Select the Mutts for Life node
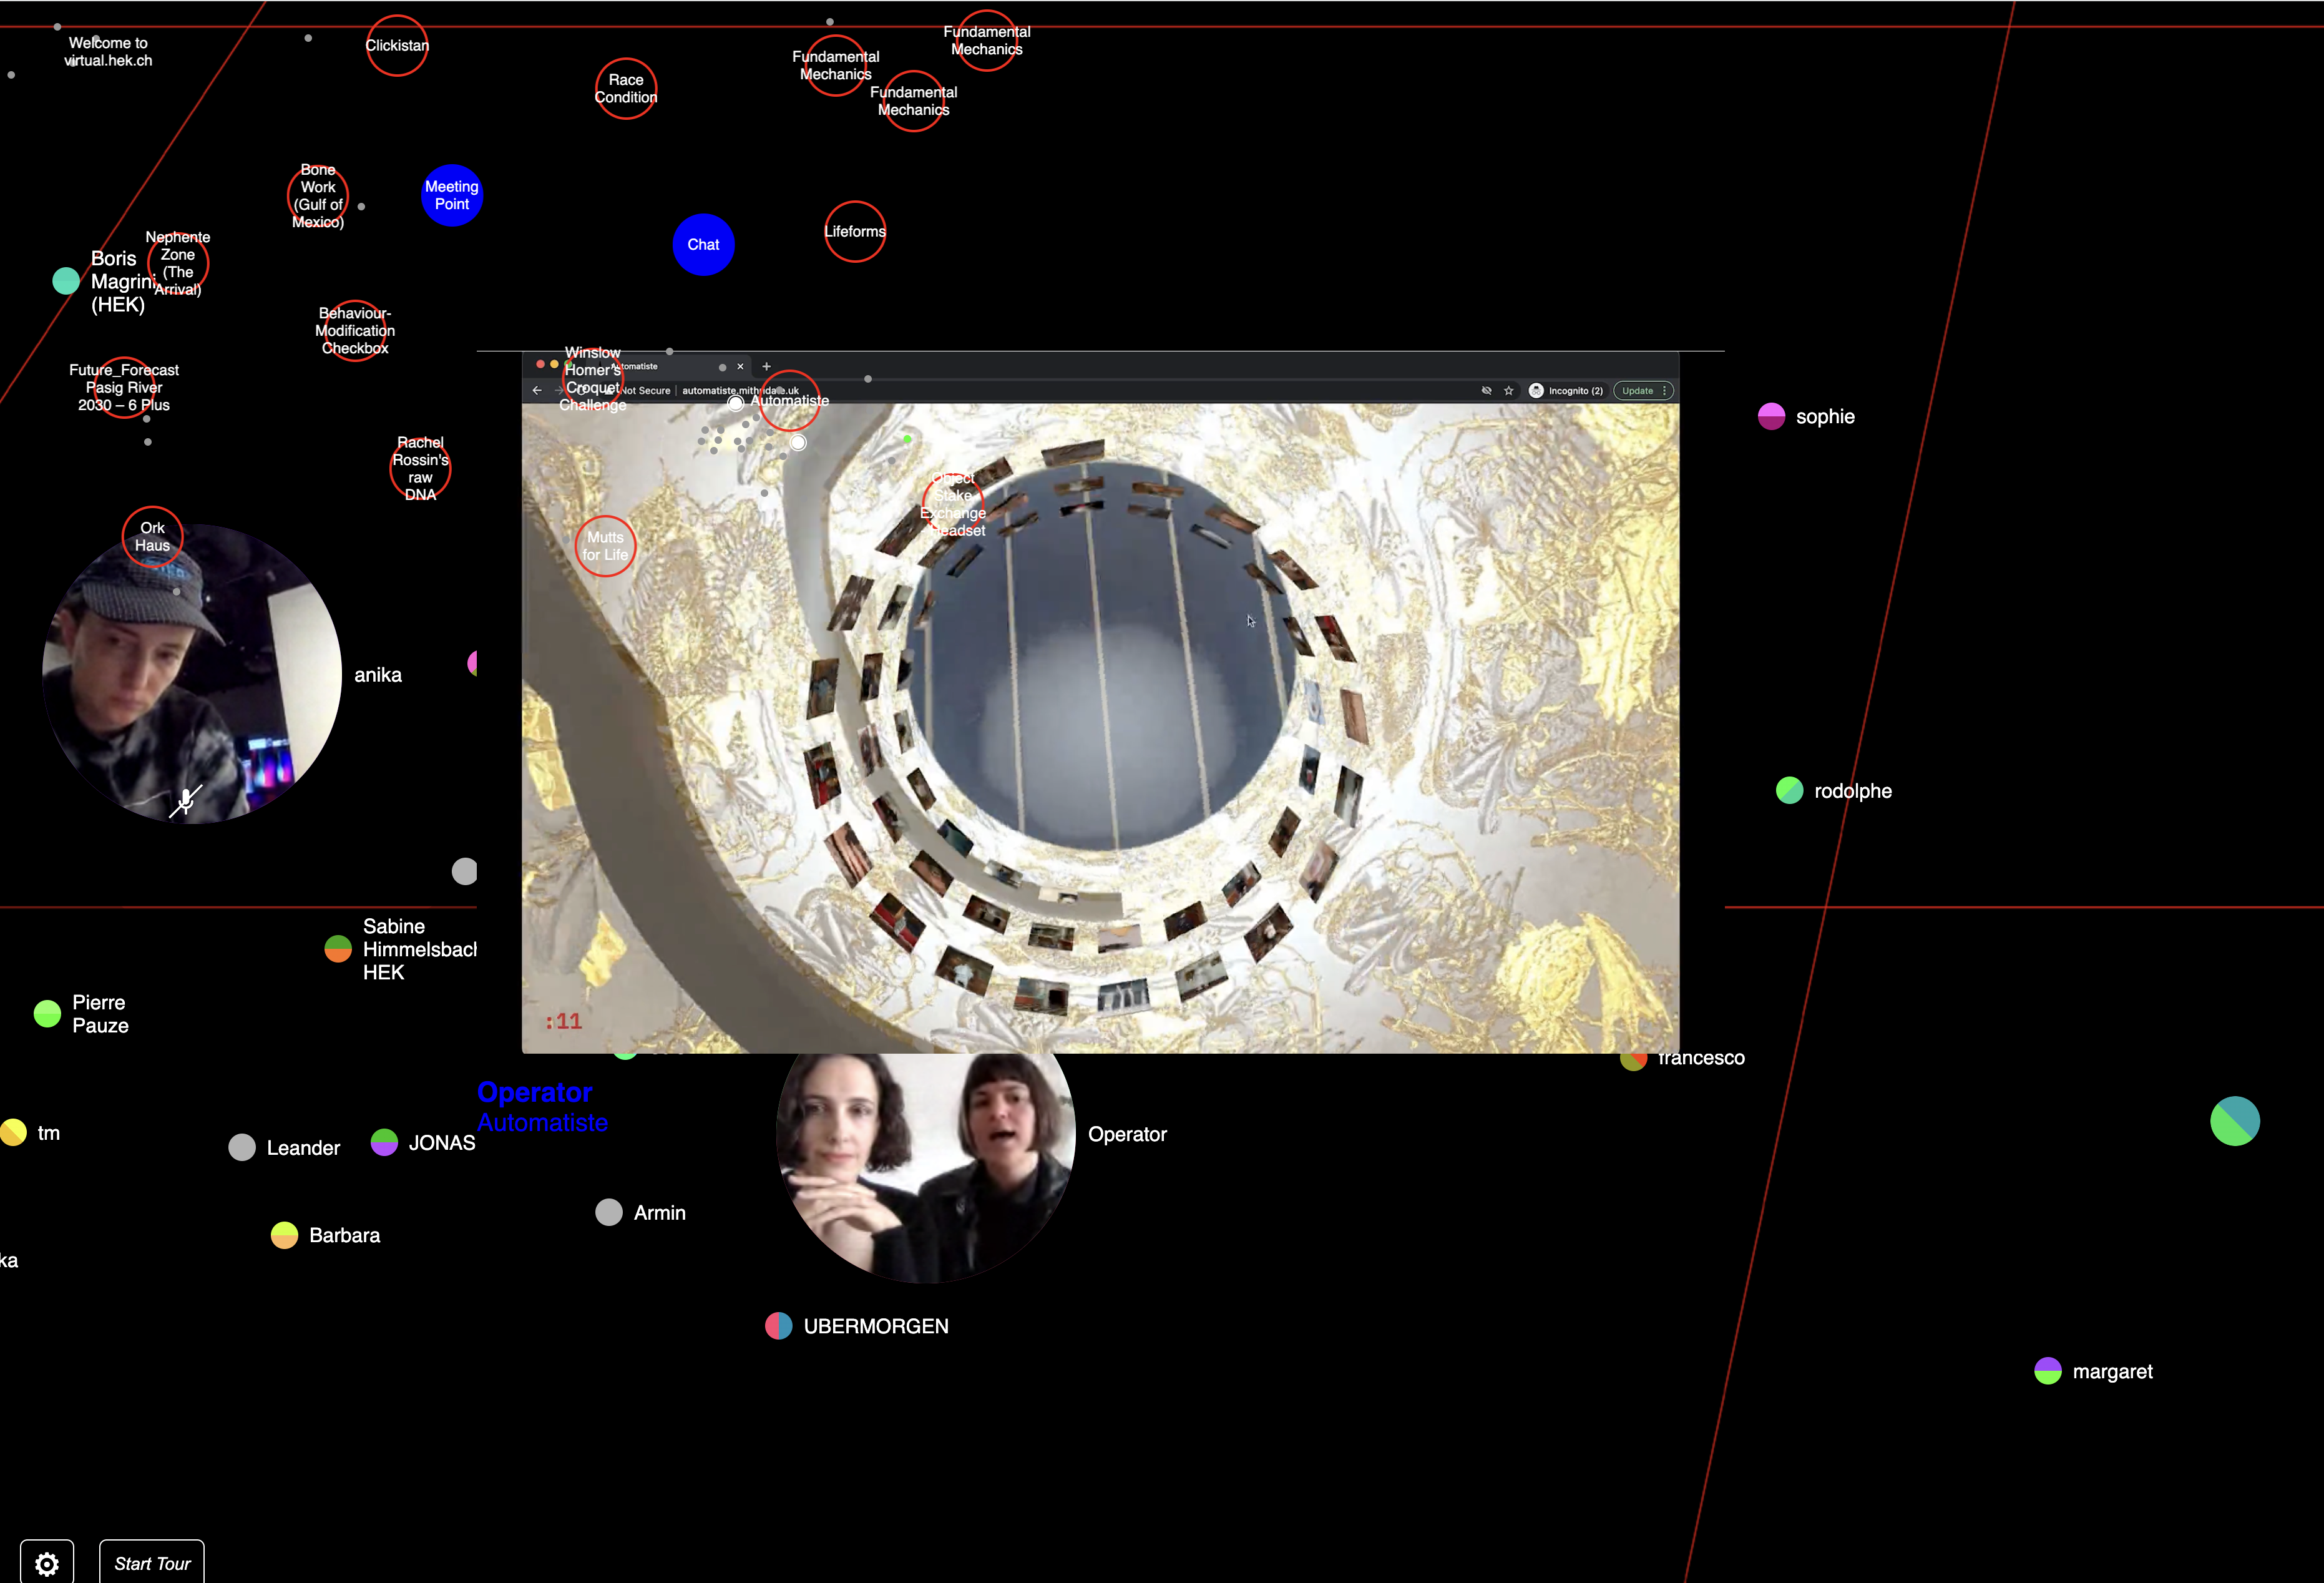The width and height of the screenshot is (2324, 1583). coord(605,546)
